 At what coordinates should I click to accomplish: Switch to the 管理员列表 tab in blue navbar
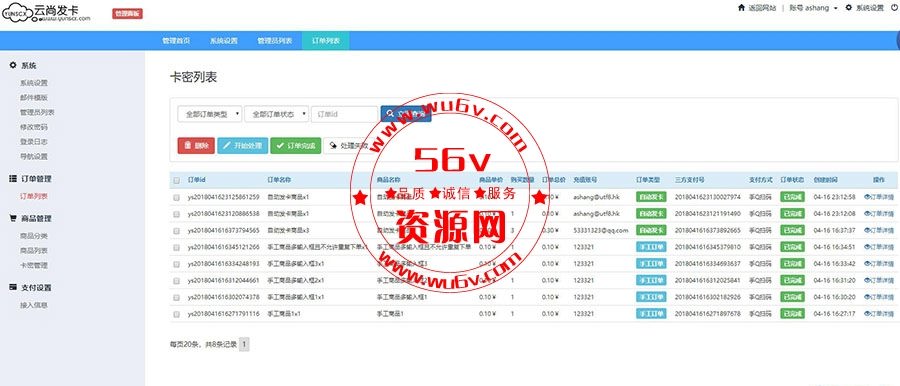[275, 41]
